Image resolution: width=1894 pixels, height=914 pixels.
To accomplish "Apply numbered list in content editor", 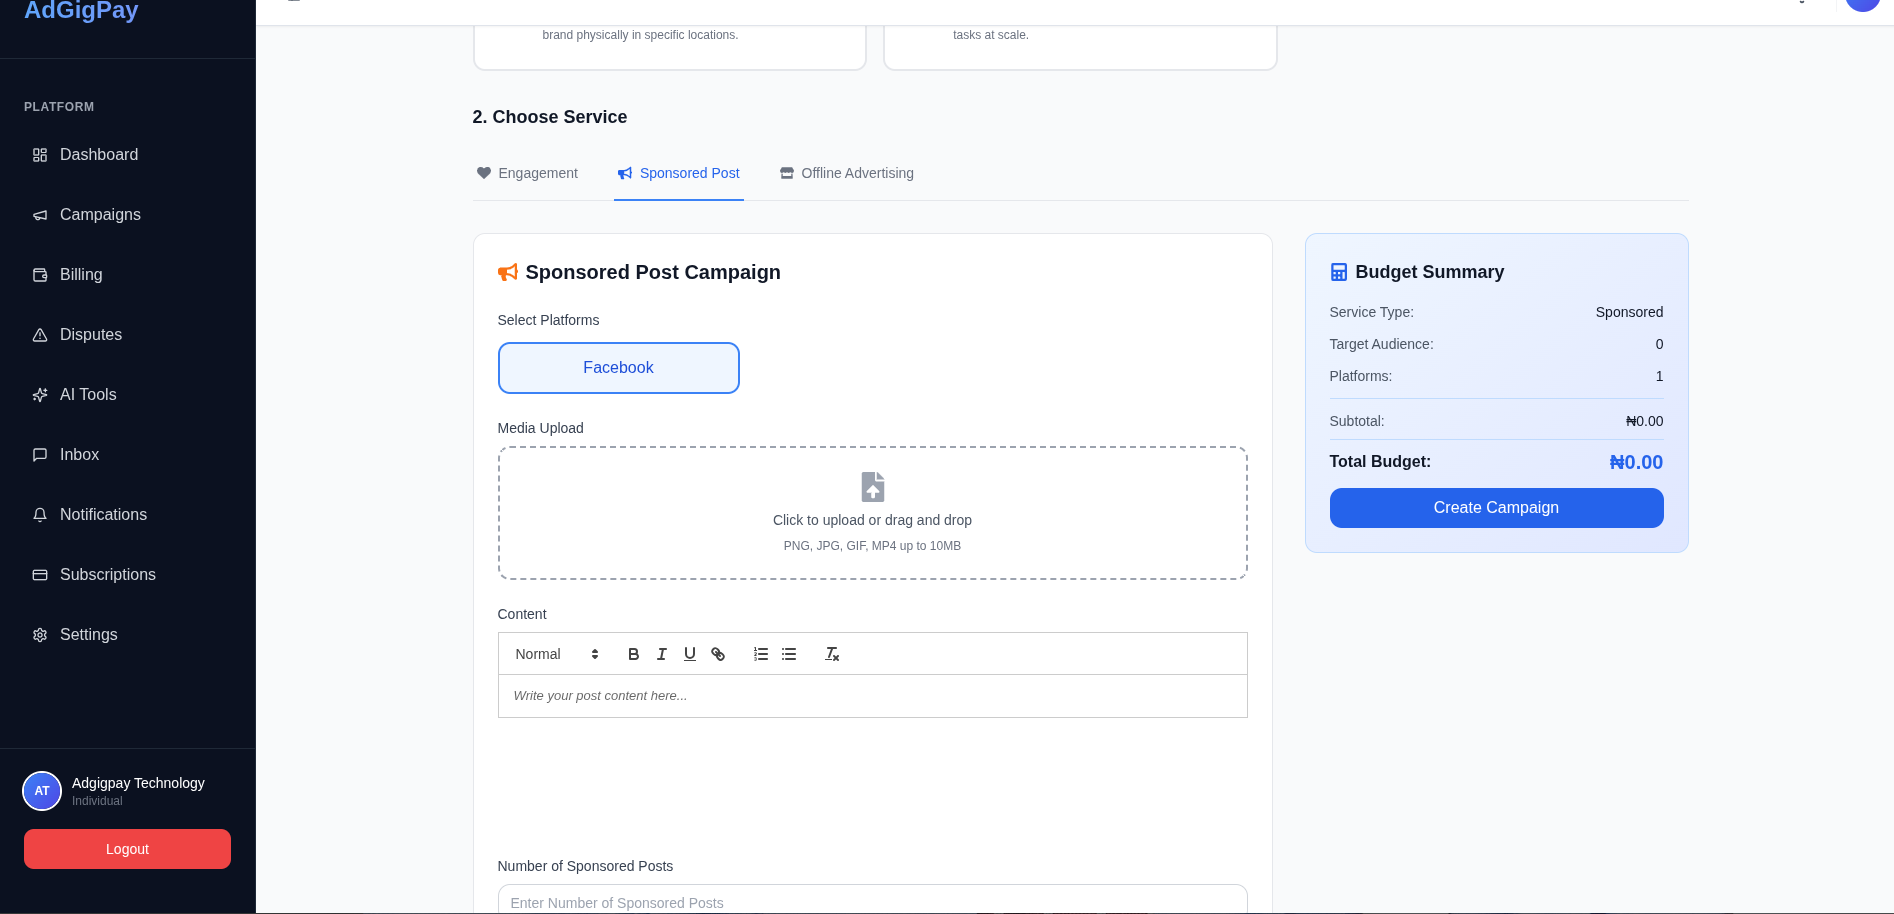I will pos(761,654).
